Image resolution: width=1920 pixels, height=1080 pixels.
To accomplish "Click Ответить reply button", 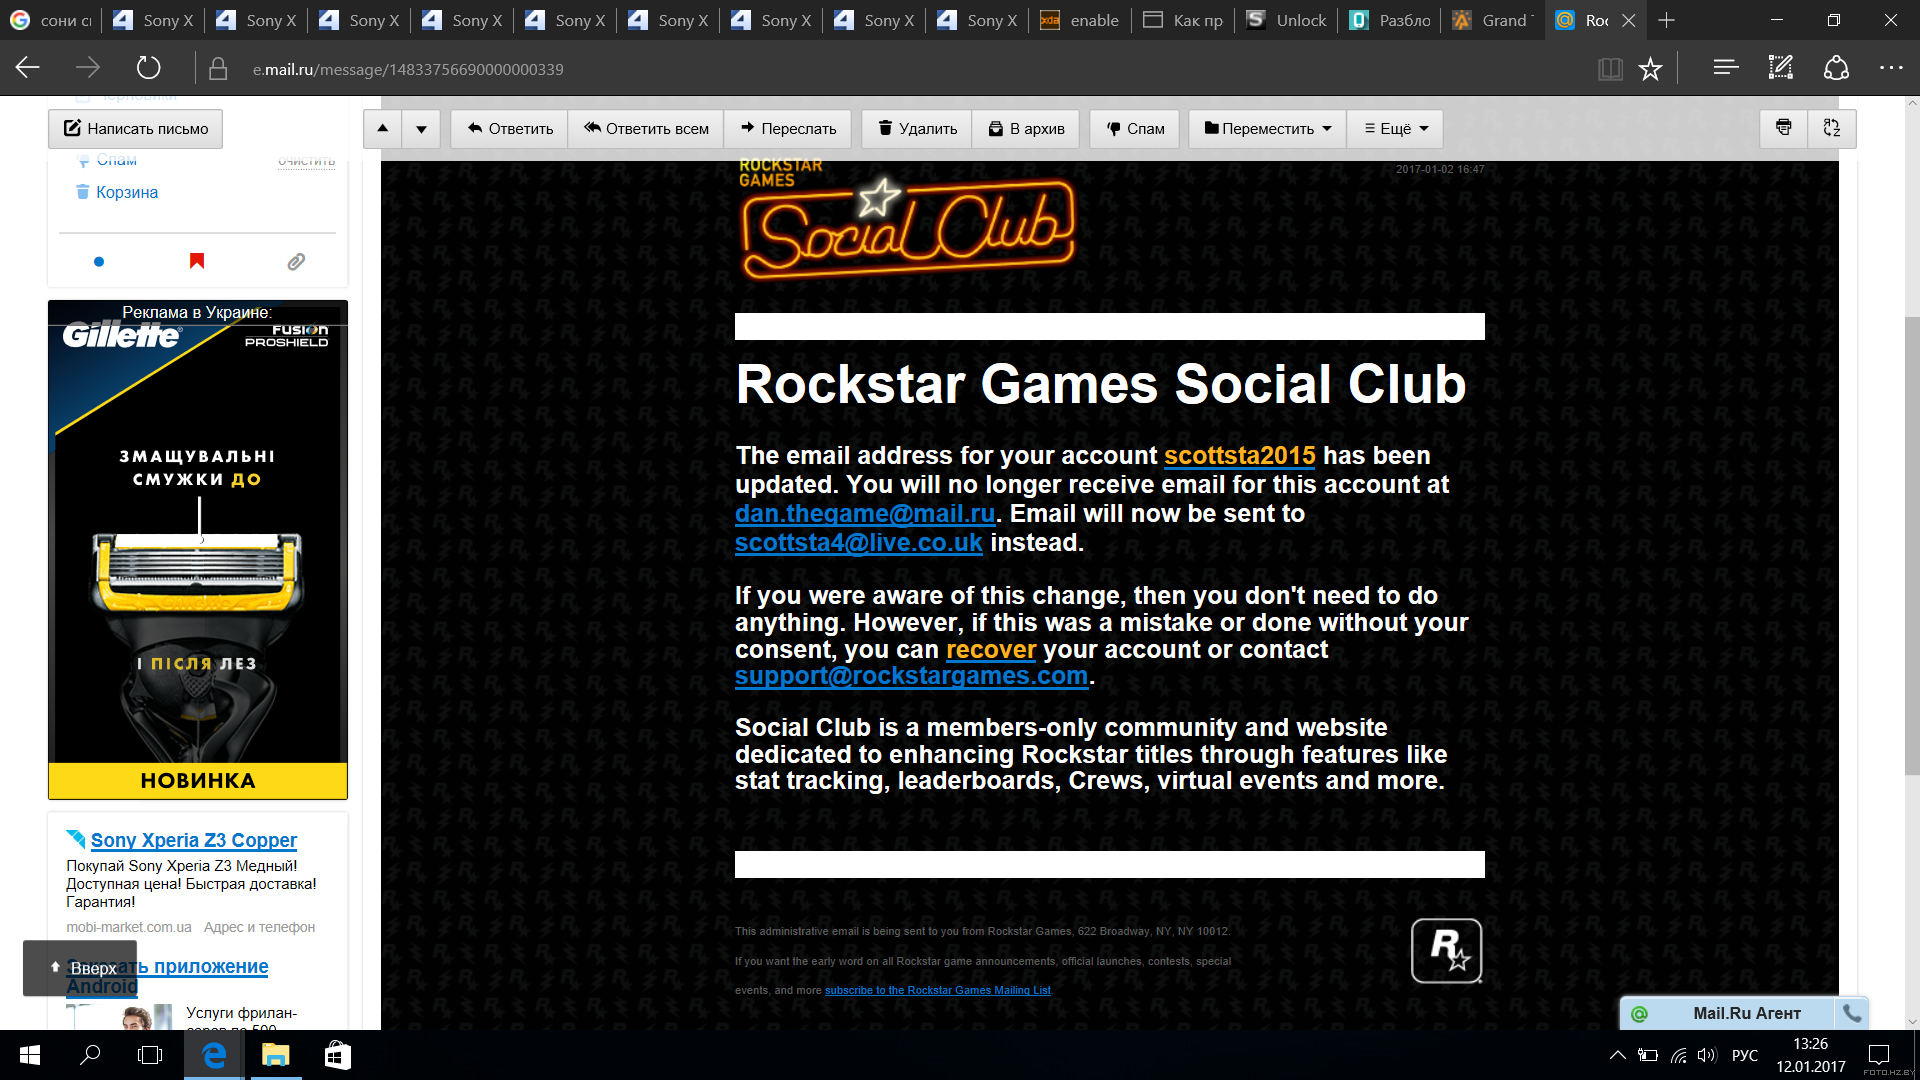I will pos(509,129).
